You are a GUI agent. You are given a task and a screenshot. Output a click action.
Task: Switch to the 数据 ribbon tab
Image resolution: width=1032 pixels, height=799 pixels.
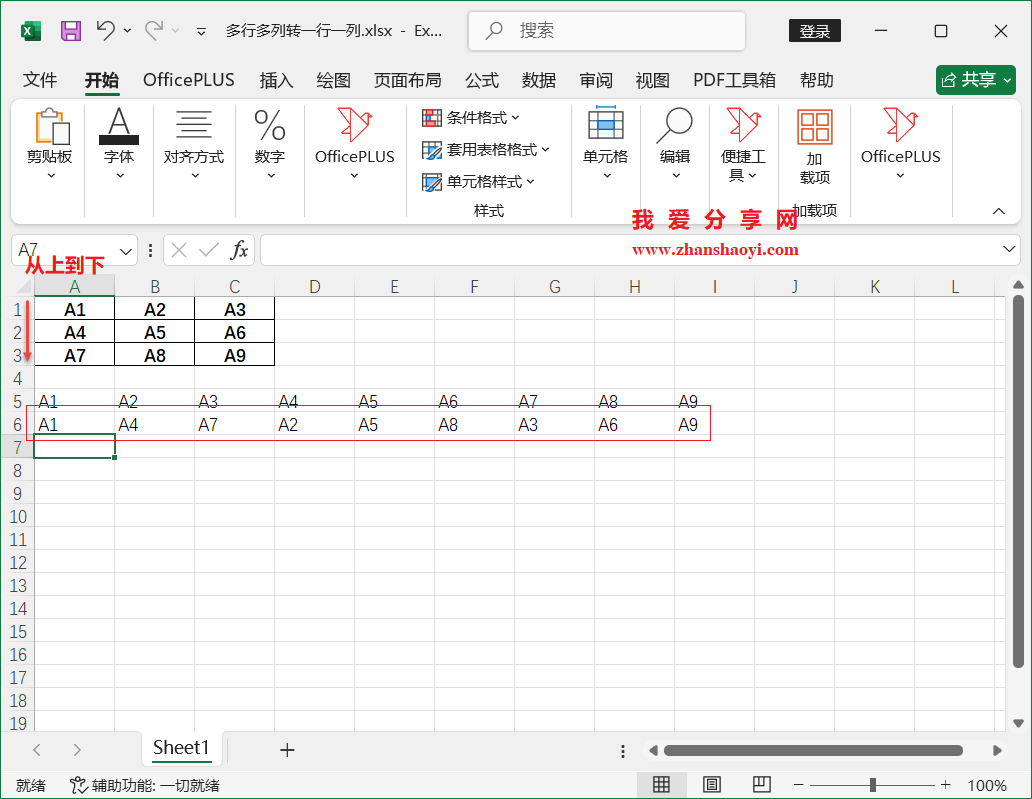(x=539, y=80)
